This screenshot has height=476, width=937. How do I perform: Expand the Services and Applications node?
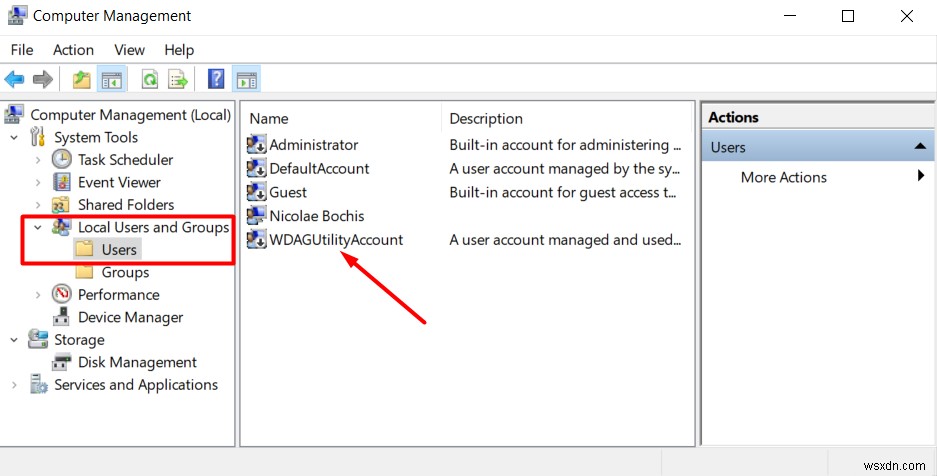pos(14,385)
